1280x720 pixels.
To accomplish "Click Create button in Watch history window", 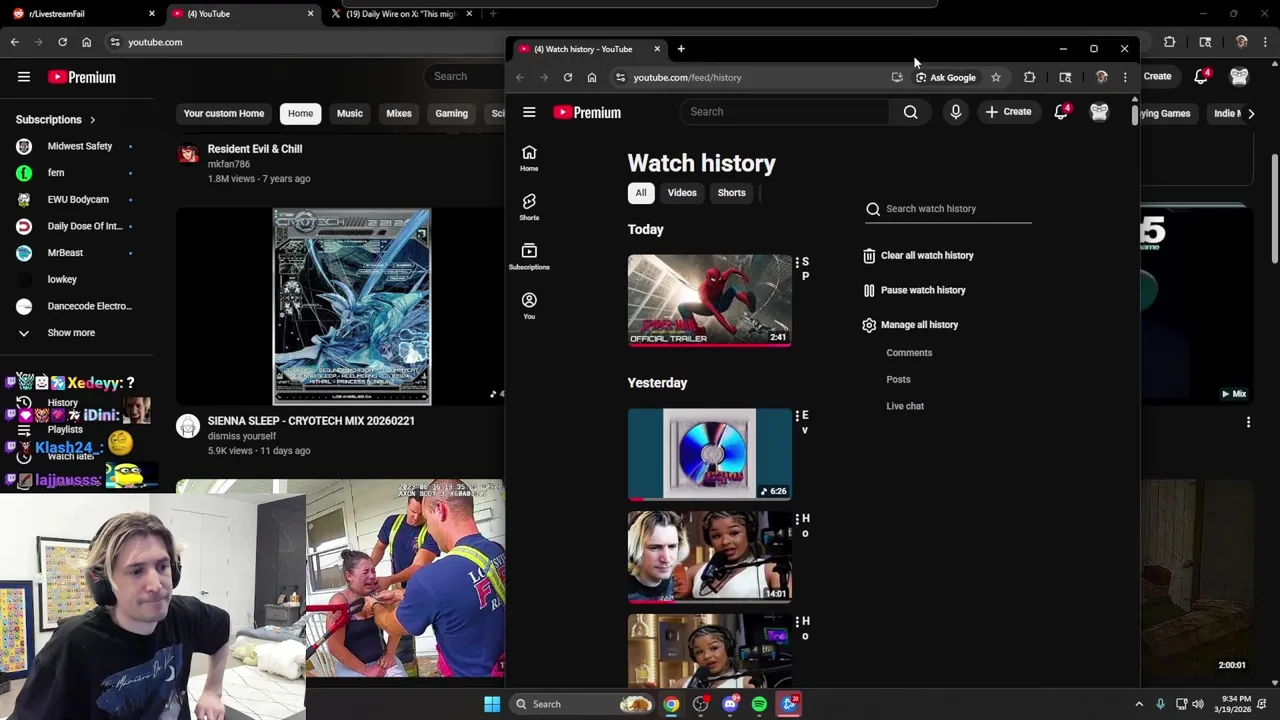I will point(1008,112).
